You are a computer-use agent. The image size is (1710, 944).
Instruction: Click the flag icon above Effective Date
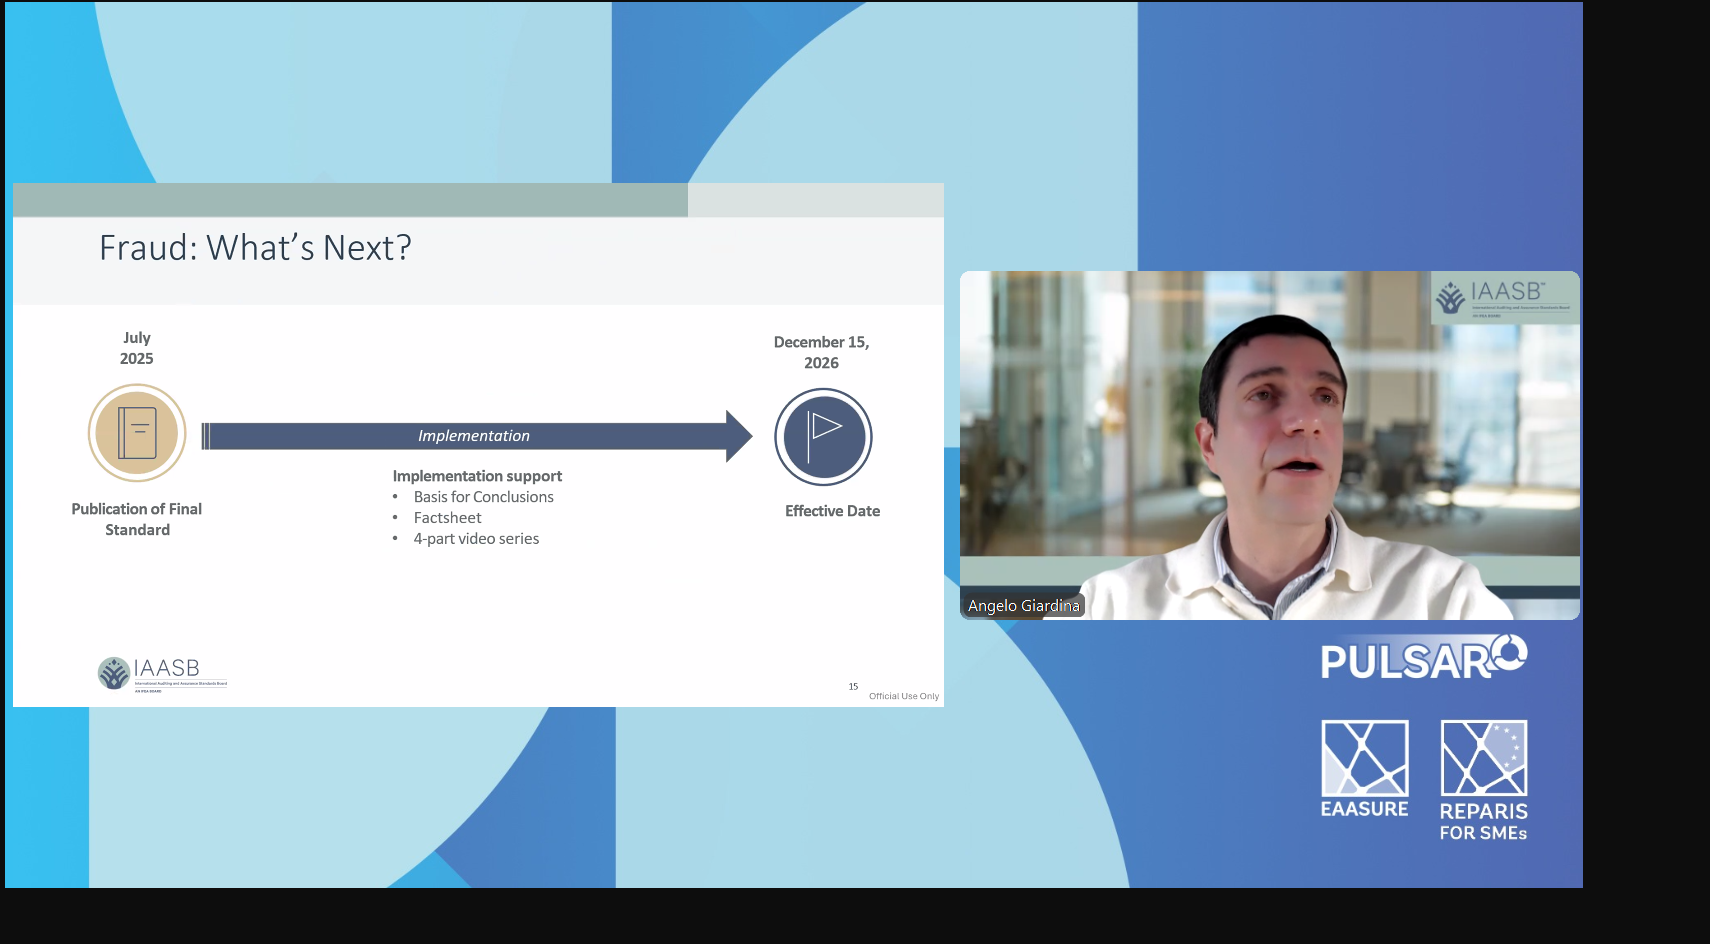coord(823,437)
